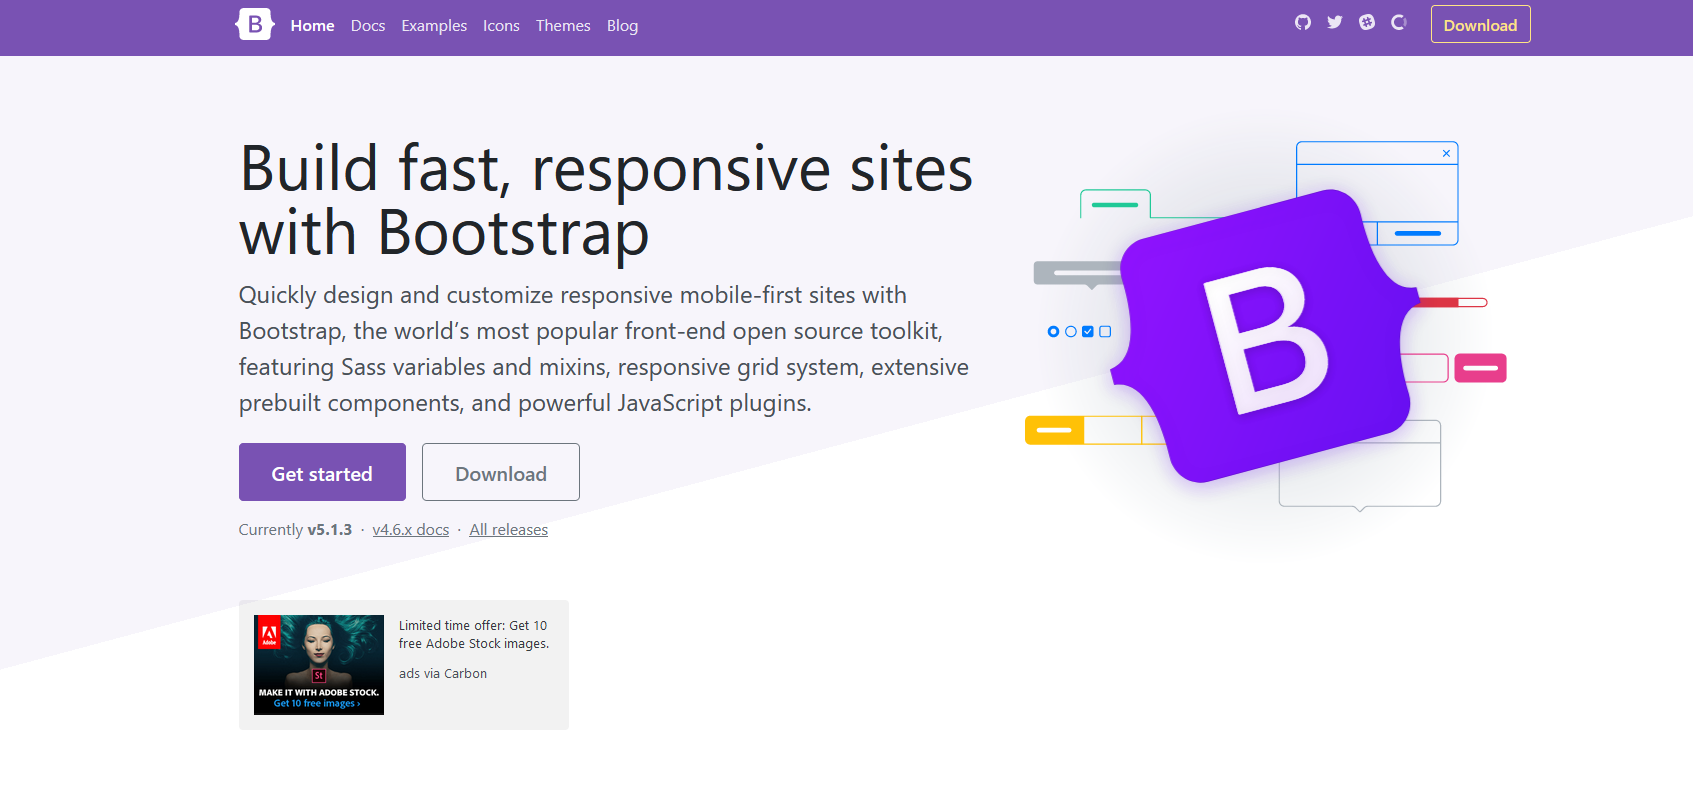Open the All releases link
Image resolution: width=1693 pixels, height=797 pixels.
[509, 530]
